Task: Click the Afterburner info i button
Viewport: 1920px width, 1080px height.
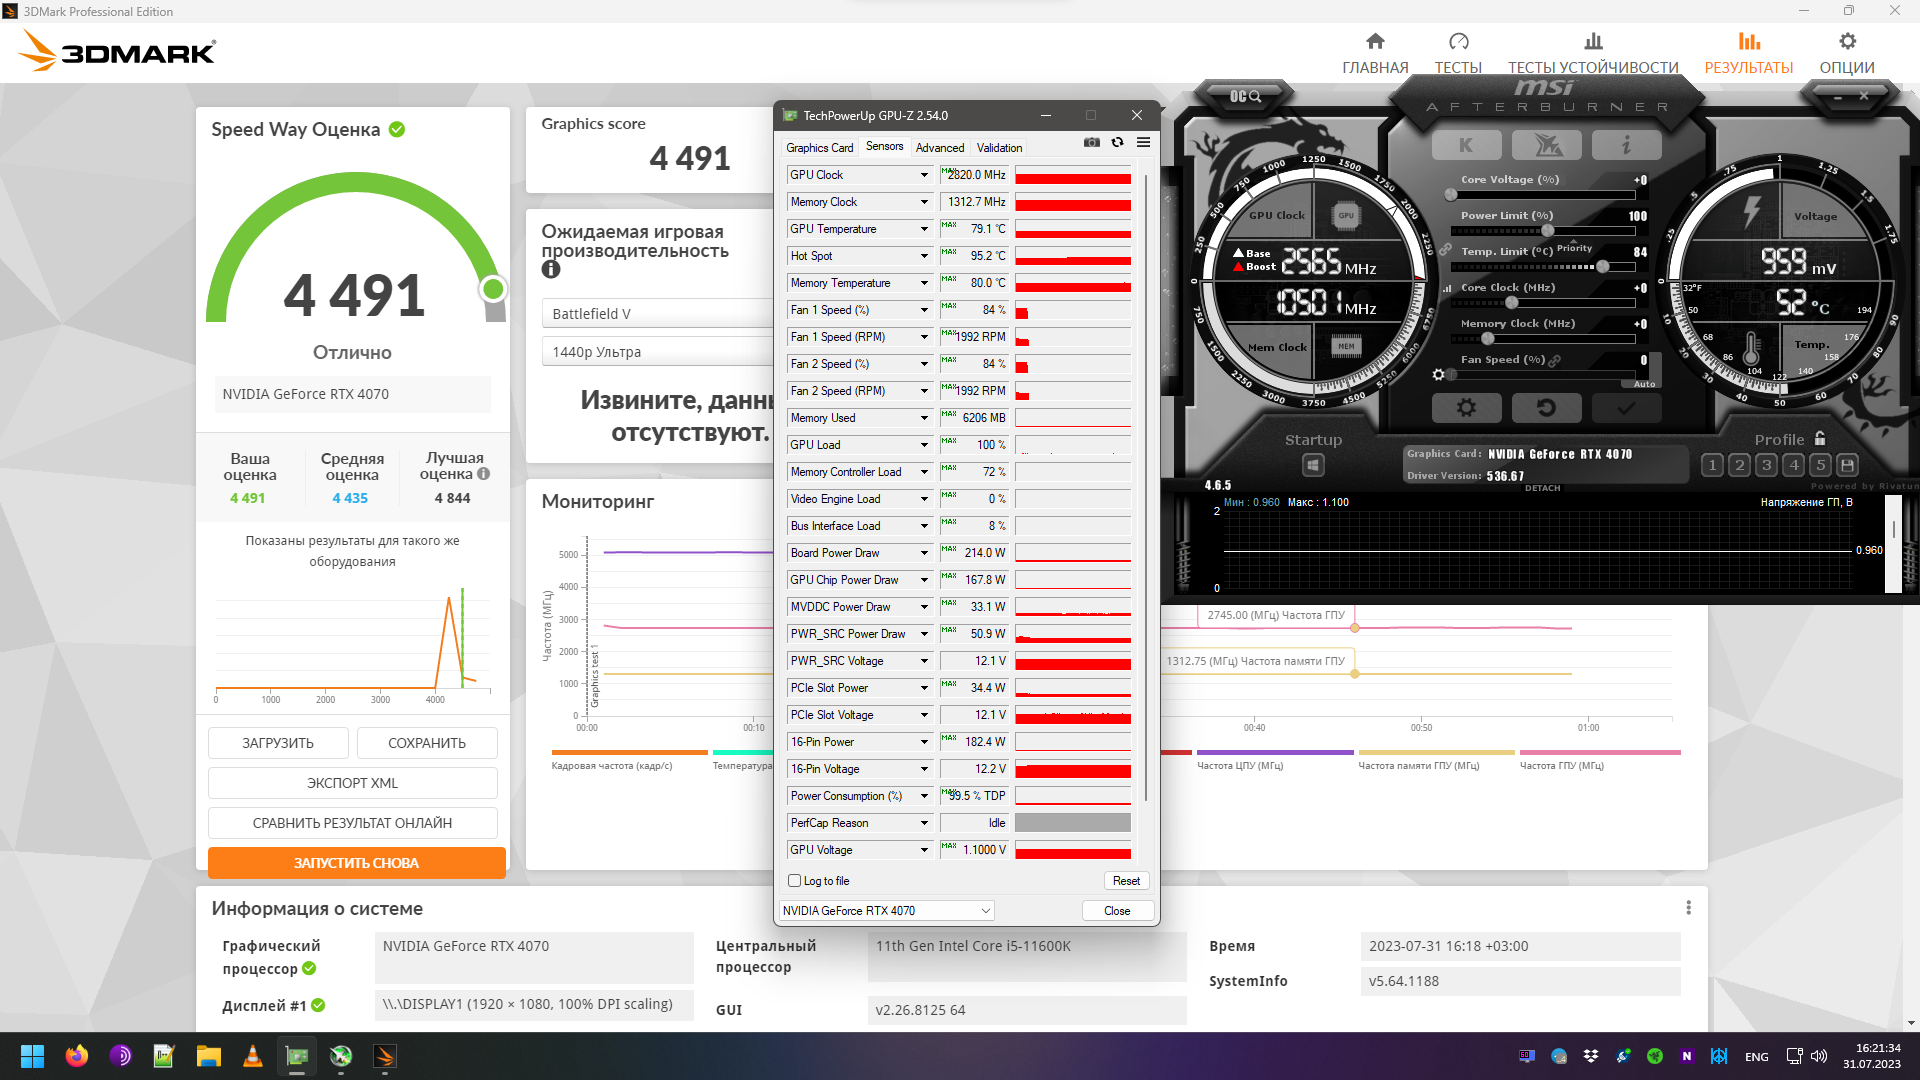Action: click(1626, 145)
